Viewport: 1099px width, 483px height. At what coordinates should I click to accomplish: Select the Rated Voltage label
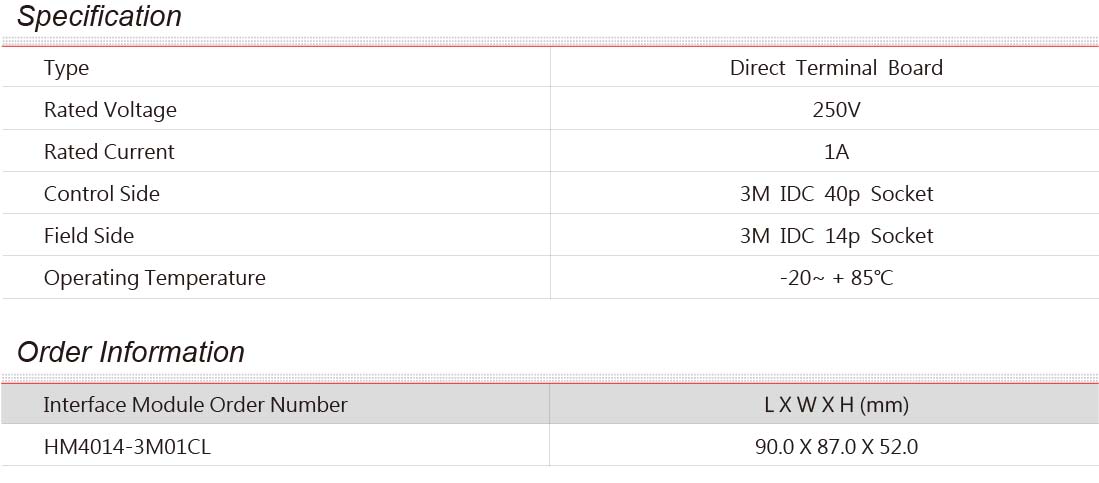coord(110,110)
